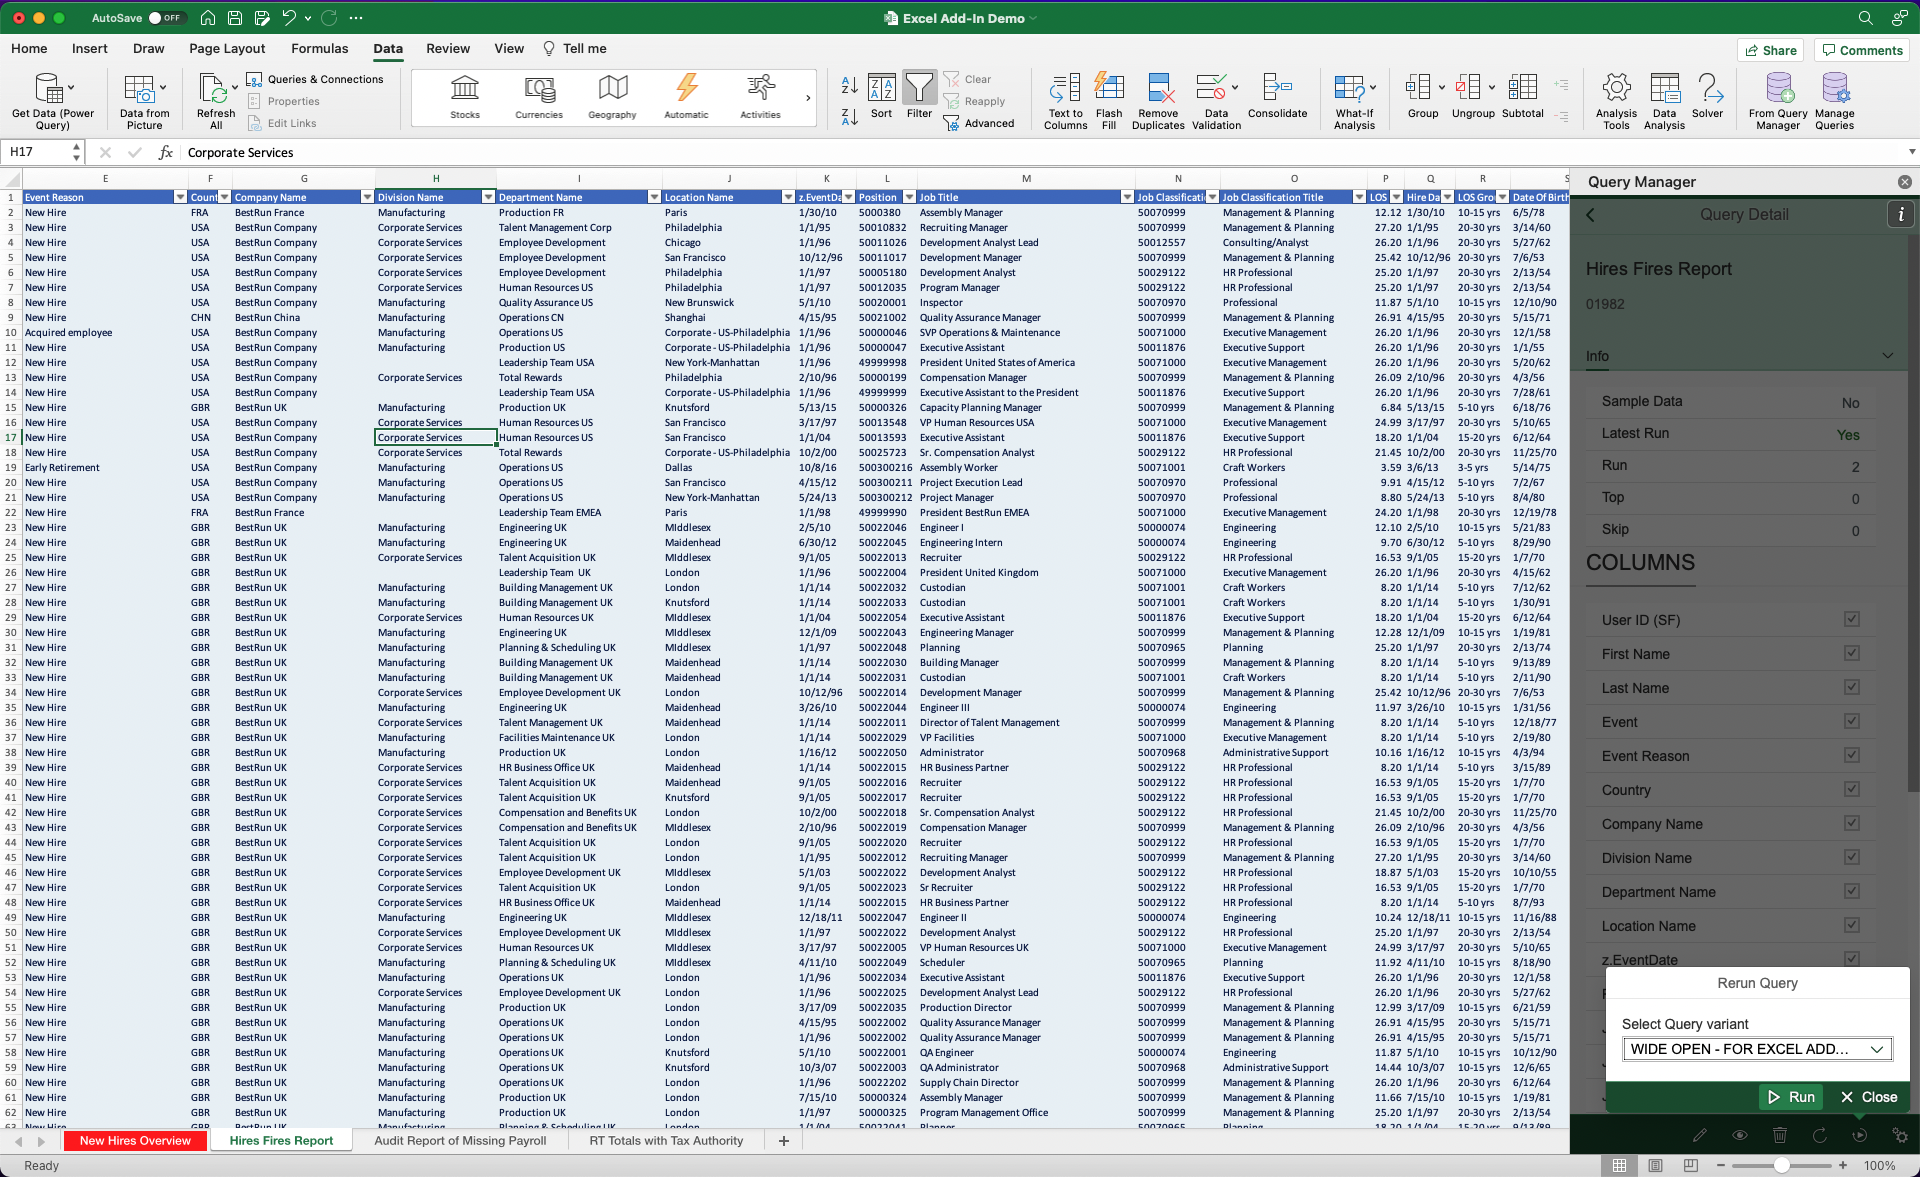Switch to the Formulas ribbon tab

(319, 48)
